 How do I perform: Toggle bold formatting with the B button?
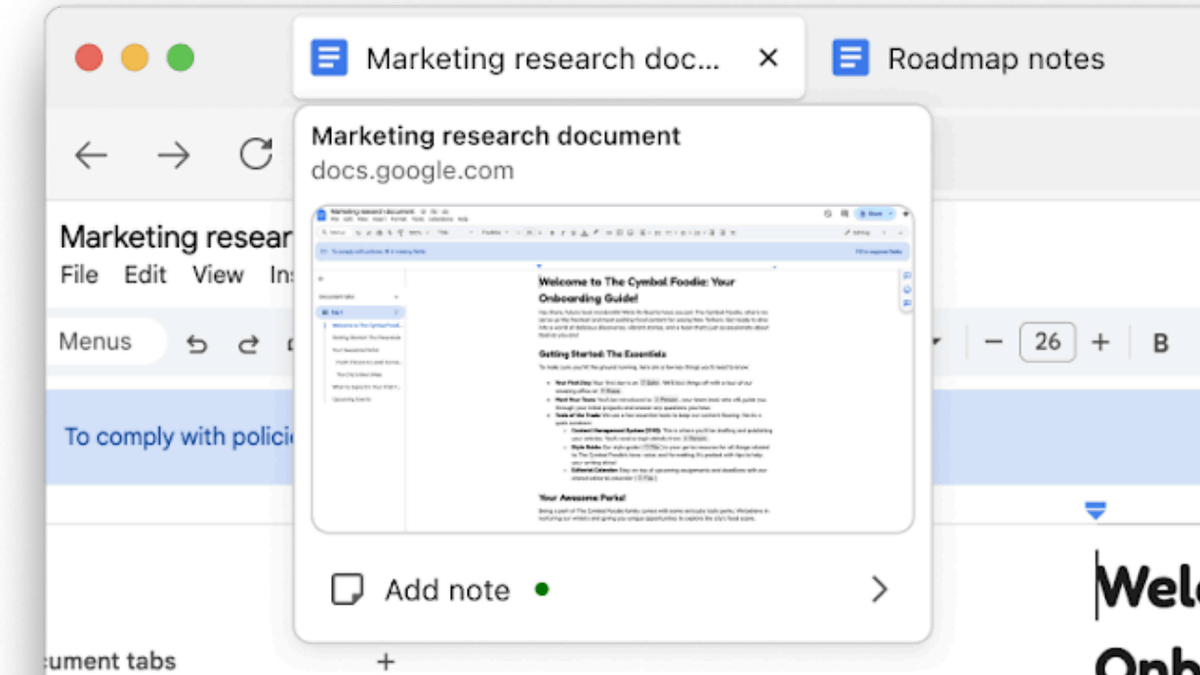[x=1161, y=343]
